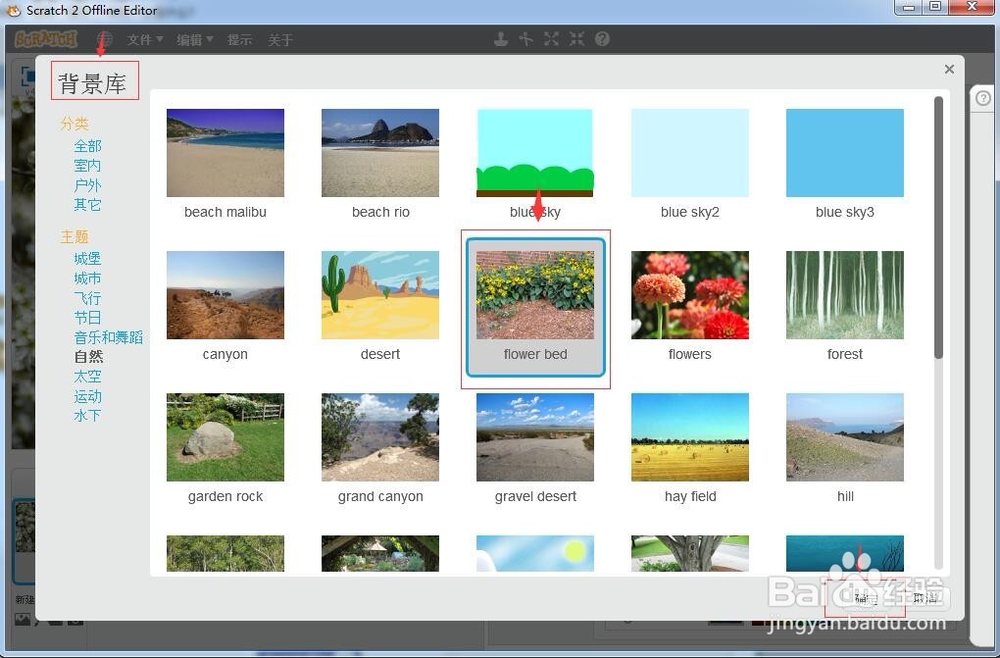This screenshot has height=658, width=1000.
Task: Open the 编辑 dropdown menu
Action: (x=195, y=40)
